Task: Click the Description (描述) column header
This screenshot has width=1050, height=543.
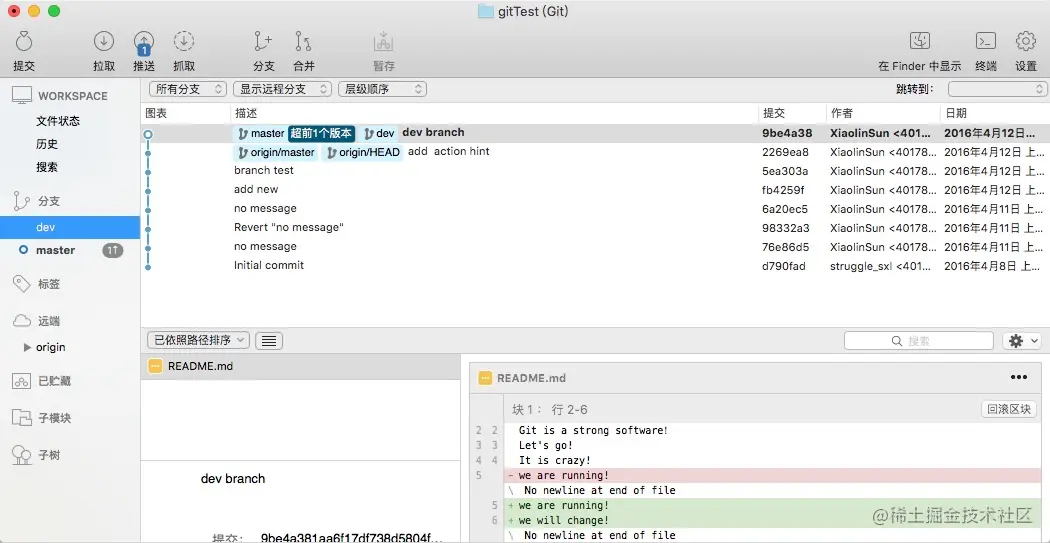Action: [494, 113]
